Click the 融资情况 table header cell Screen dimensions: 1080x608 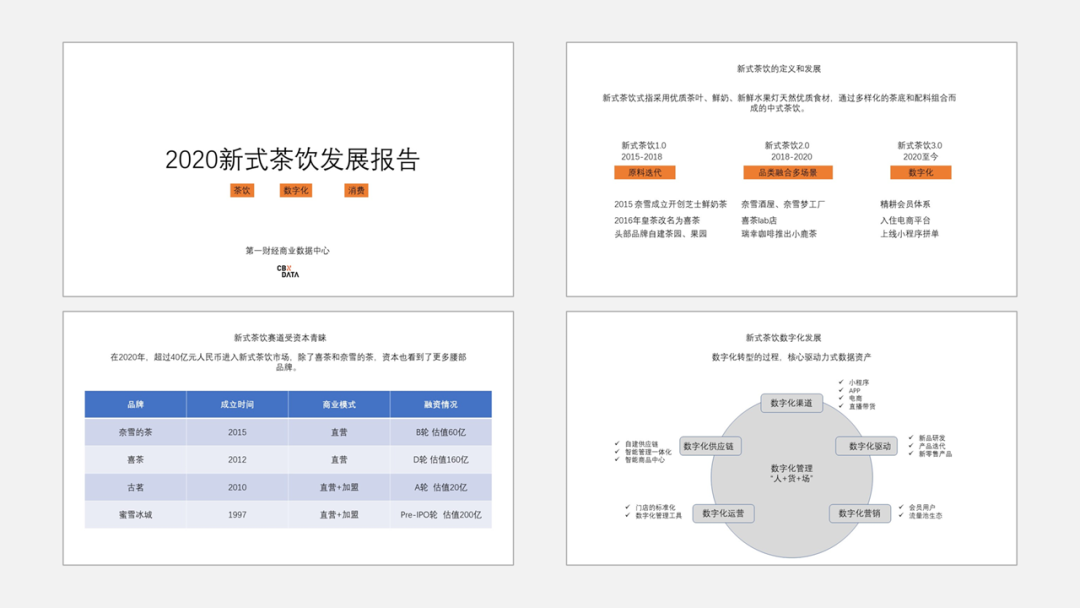441,404
